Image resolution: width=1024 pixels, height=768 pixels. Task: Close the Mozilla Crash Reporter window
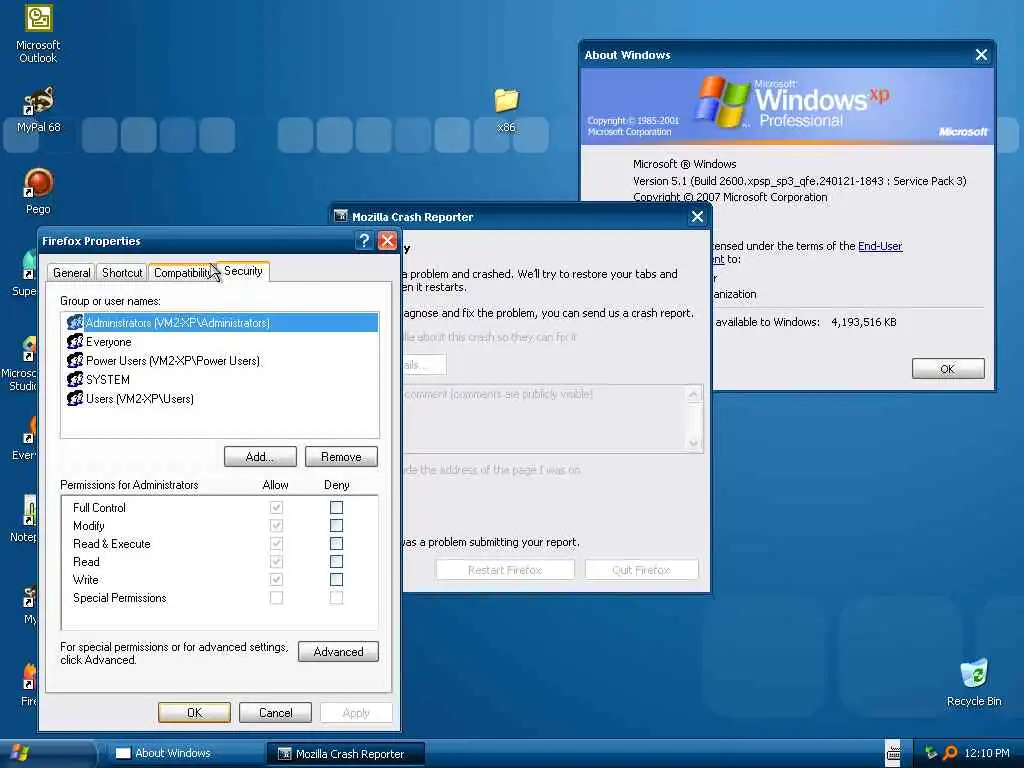click(x=697, y=216)
